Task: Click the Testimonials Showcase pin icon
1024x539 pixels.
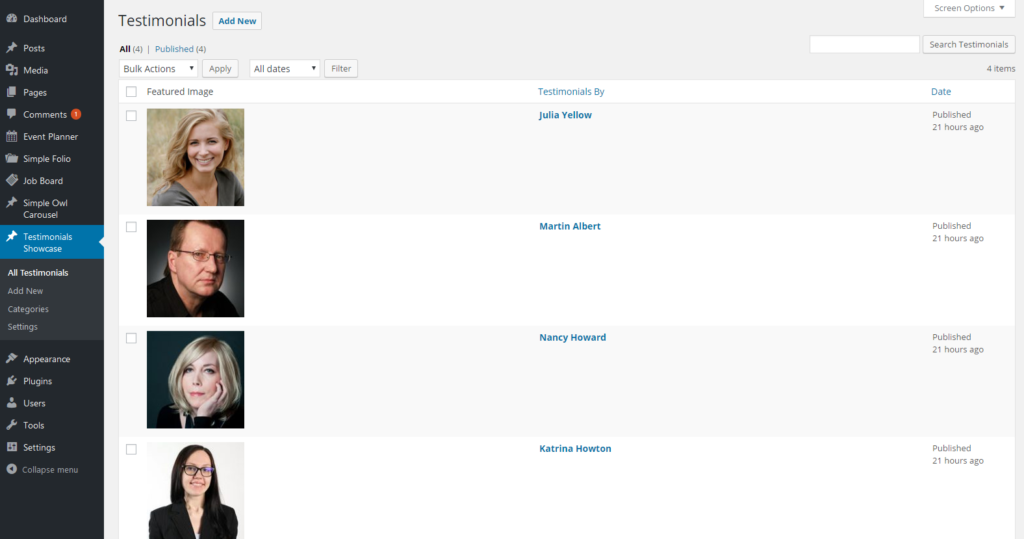Action: pos(12,237)
